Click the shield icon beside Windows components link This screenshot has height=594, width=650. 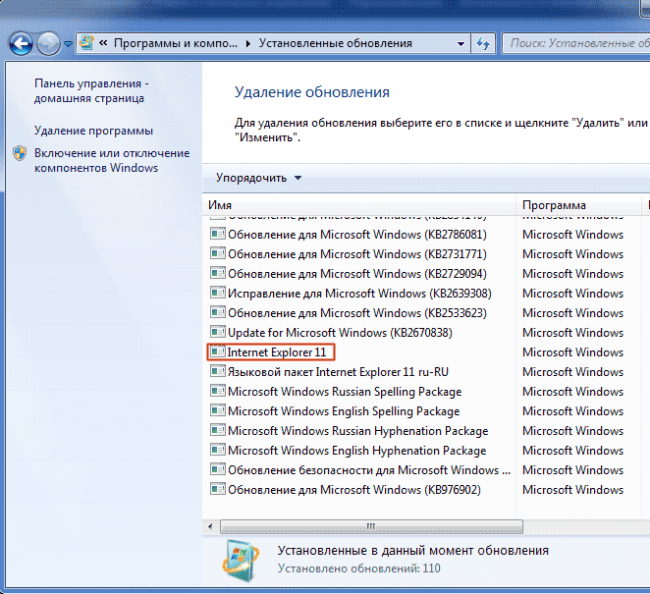[19, 153]
